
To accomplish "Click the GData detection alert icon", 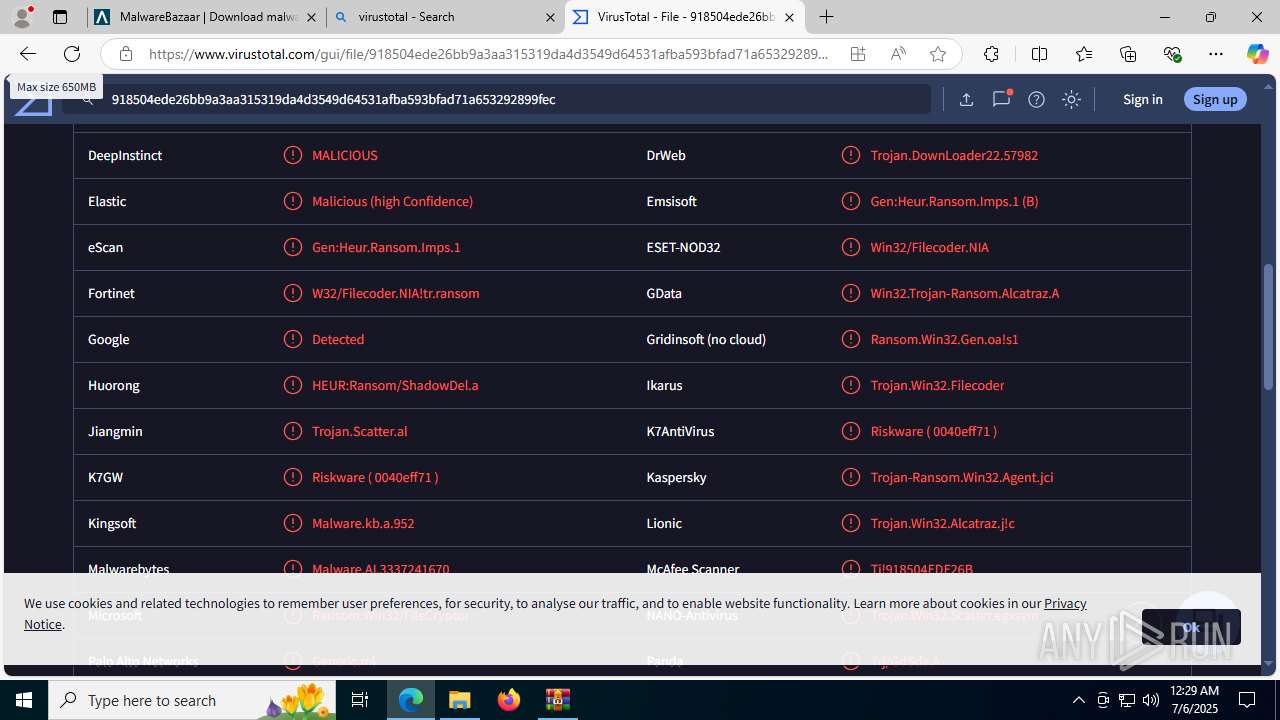I will click(x=851, y=293).
